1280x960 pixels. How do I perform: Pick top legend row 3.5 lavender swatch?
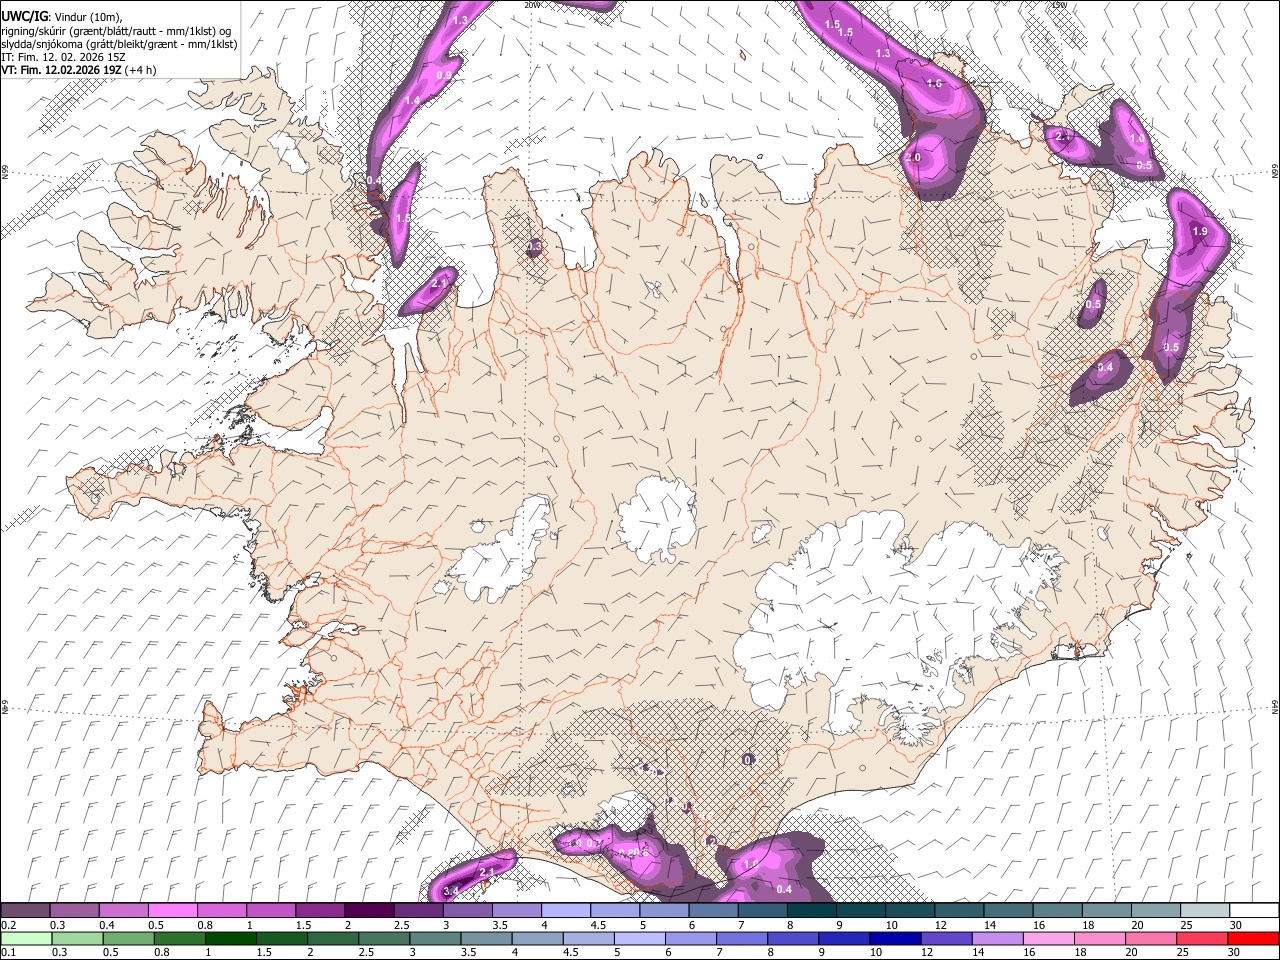[516, 910]
